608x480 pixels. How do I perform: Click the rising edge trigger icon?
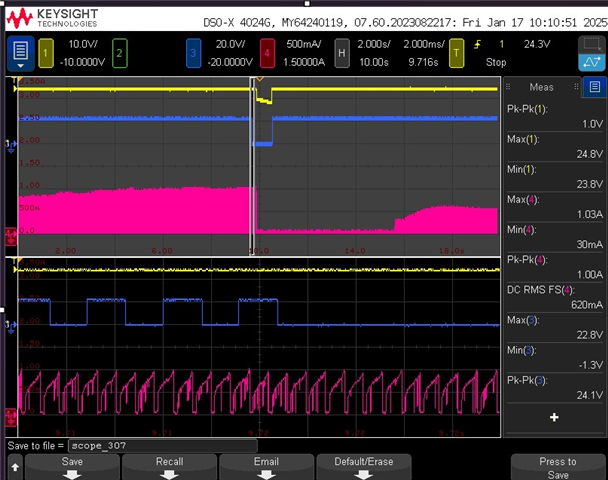coord(478,44)
